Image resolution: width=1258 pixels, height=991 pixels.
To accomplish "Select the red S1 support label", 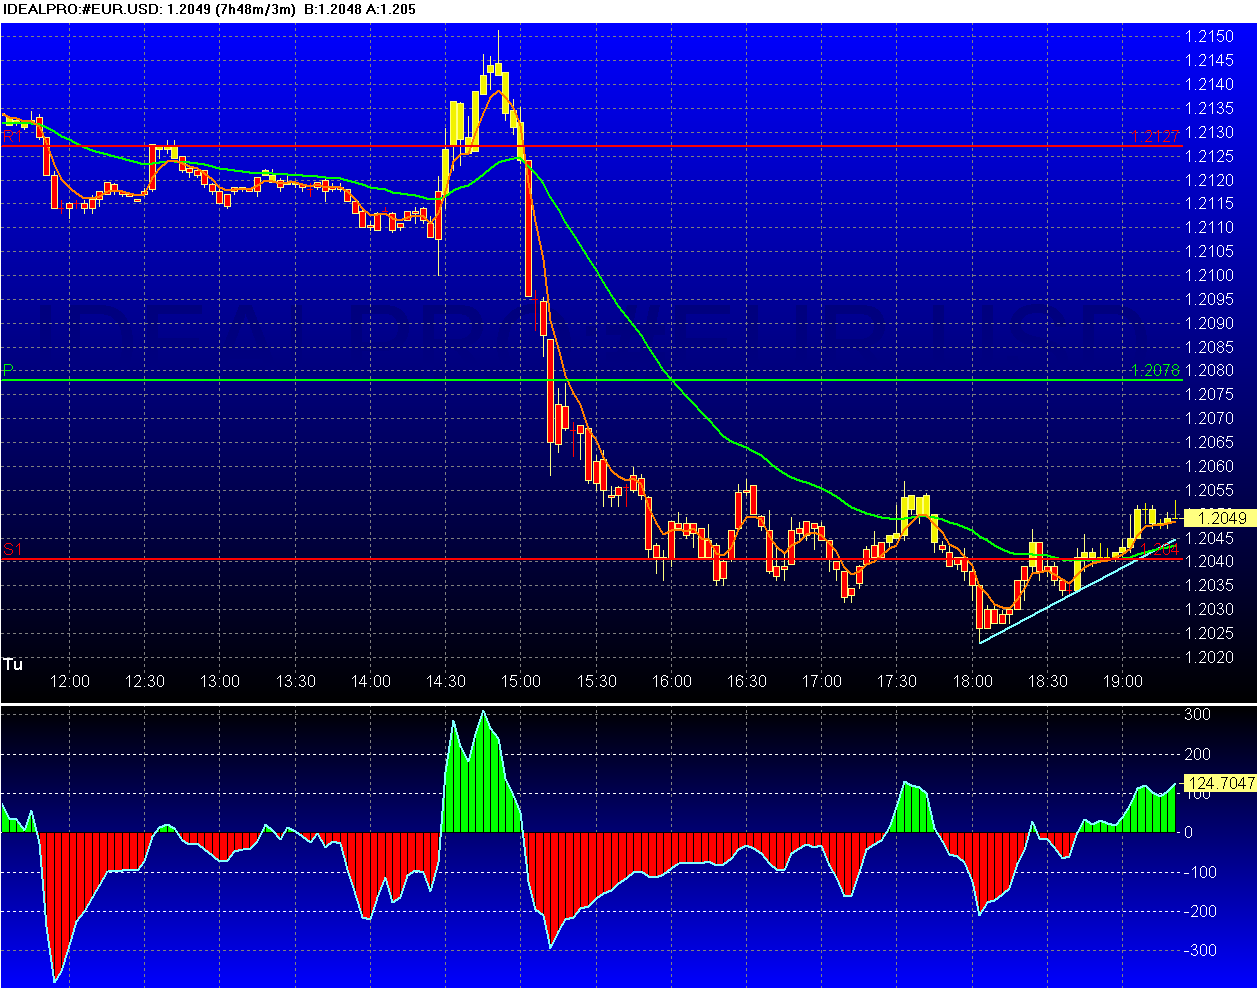I will [12, 549].
